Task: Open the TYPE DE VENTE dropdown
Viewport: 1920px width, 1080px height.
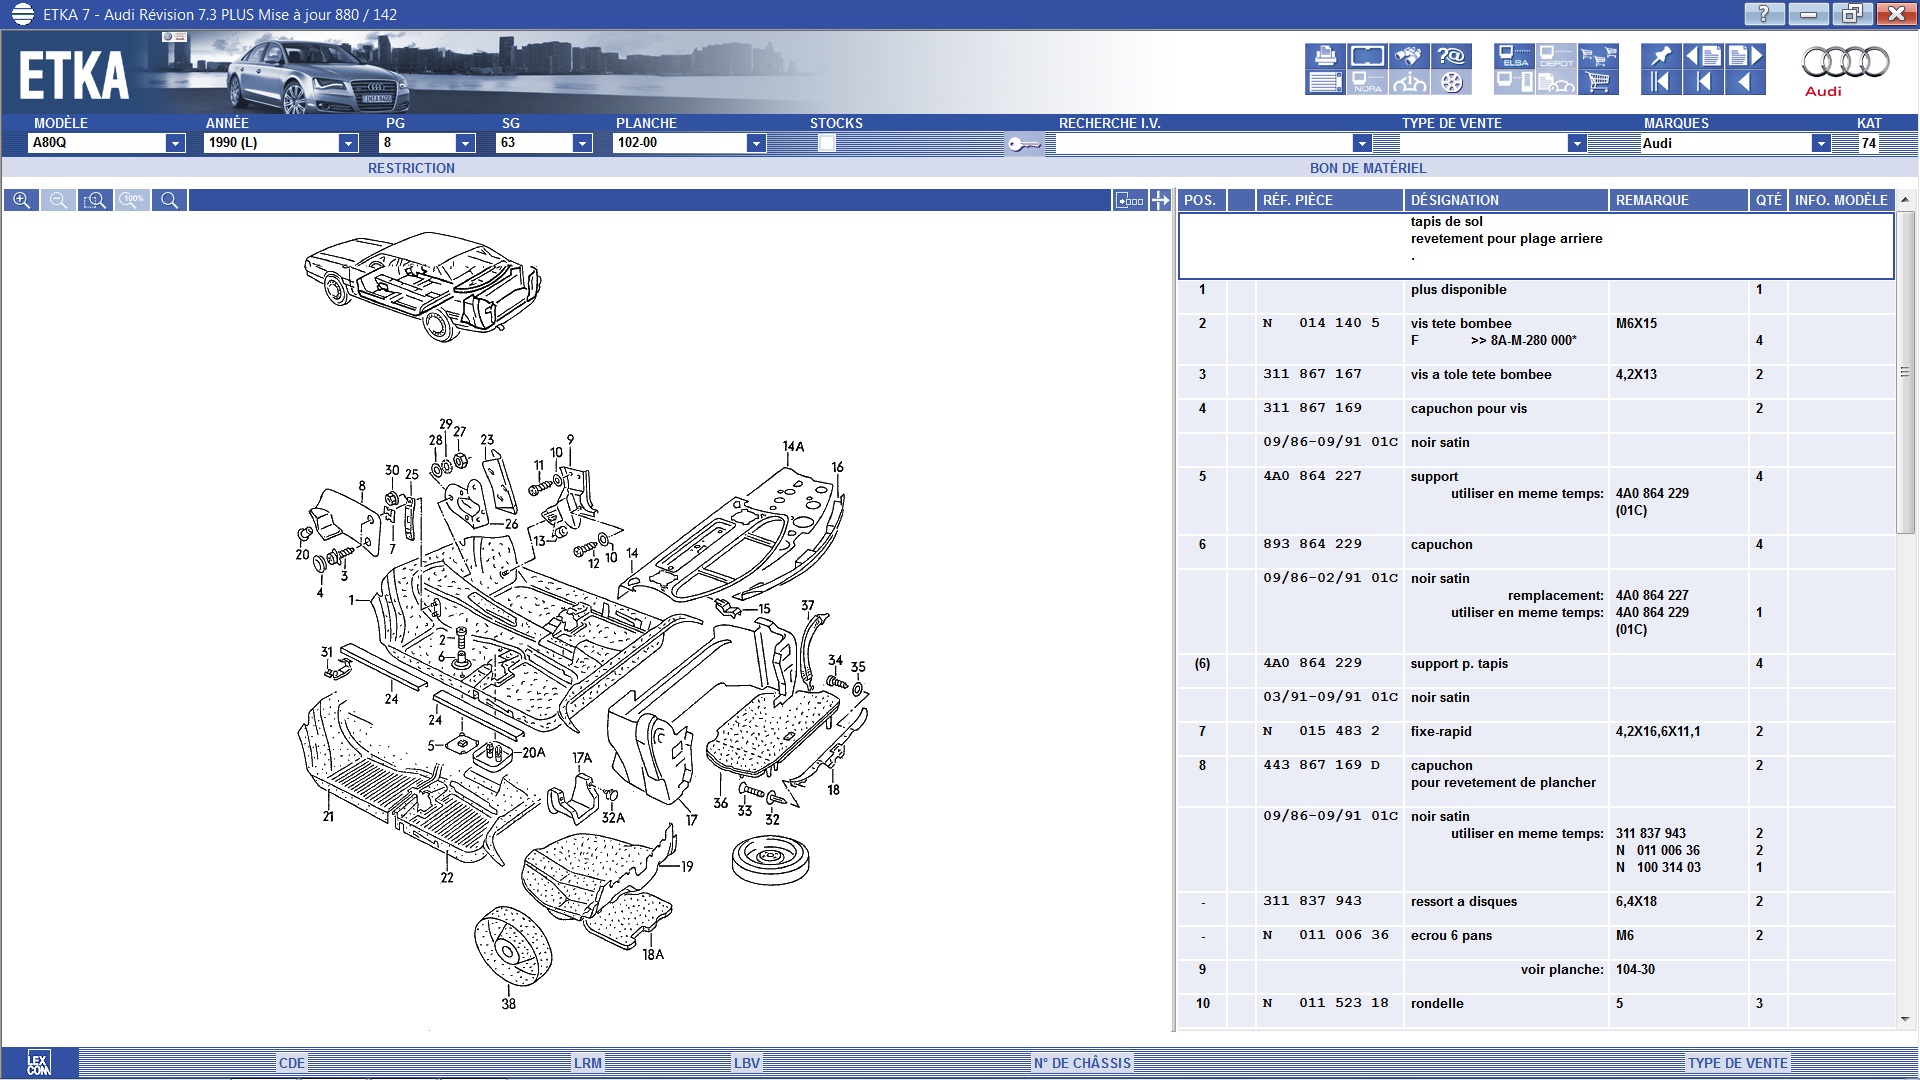Action: [1577, 143]
